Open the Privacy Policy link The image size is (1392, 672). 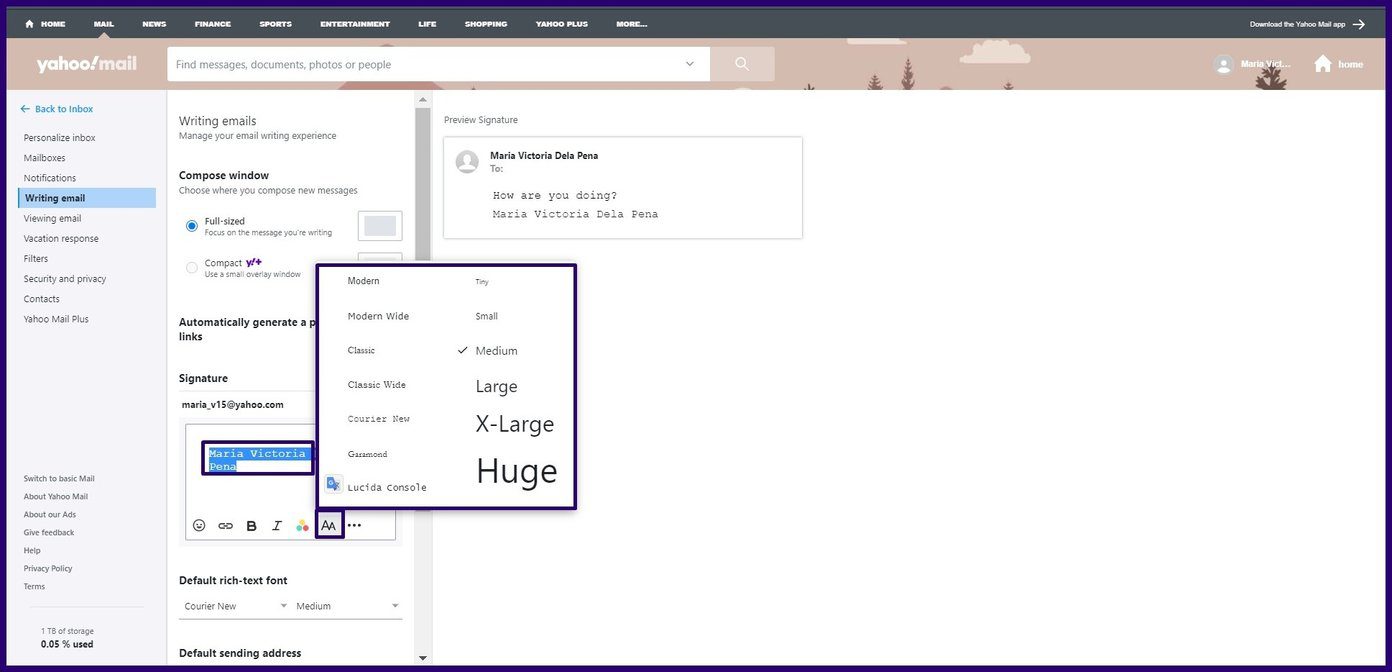coord(47,569)
